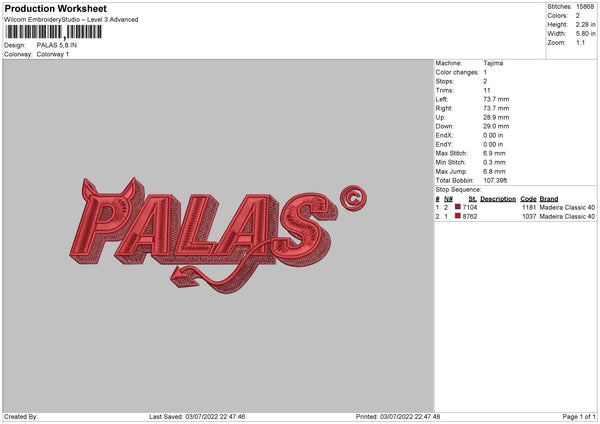Click the barcode below the software name
This screenshot has width=600, height=424.
click(x=54, y=32)
